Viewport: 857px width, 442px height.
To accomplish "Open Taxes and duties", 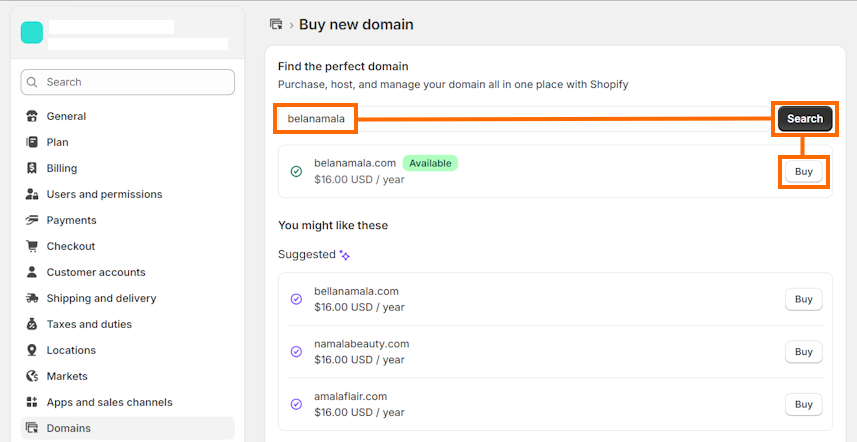I will pos(127,324).
